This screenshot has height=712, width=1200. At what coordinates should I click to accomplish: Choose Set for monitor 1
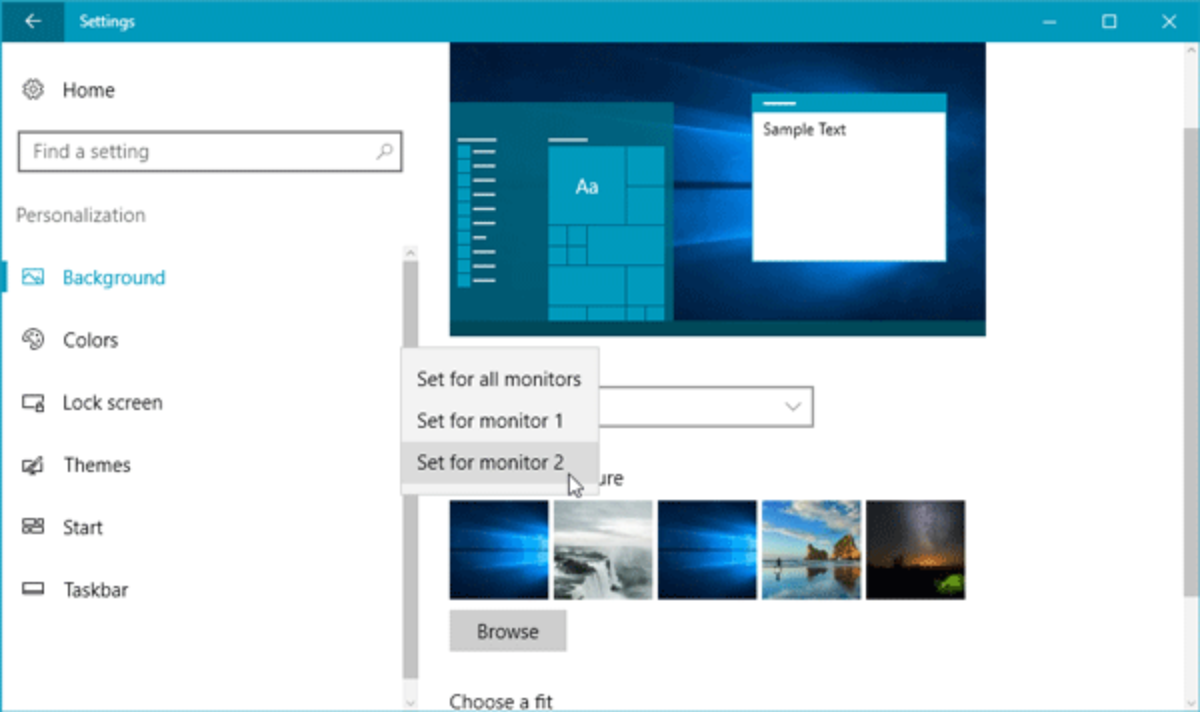499,420
